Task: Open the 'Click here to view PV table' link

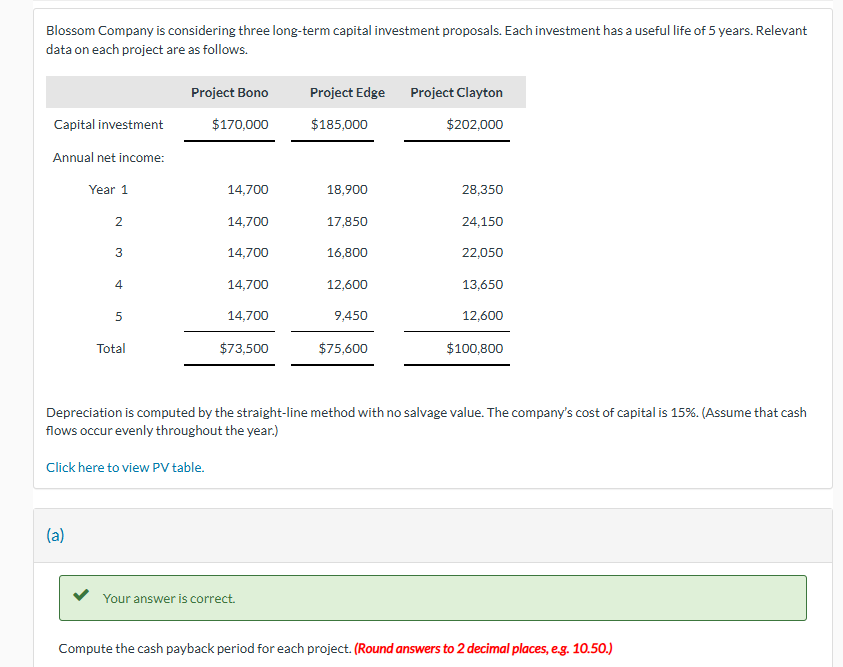Action: click(125, 468)
